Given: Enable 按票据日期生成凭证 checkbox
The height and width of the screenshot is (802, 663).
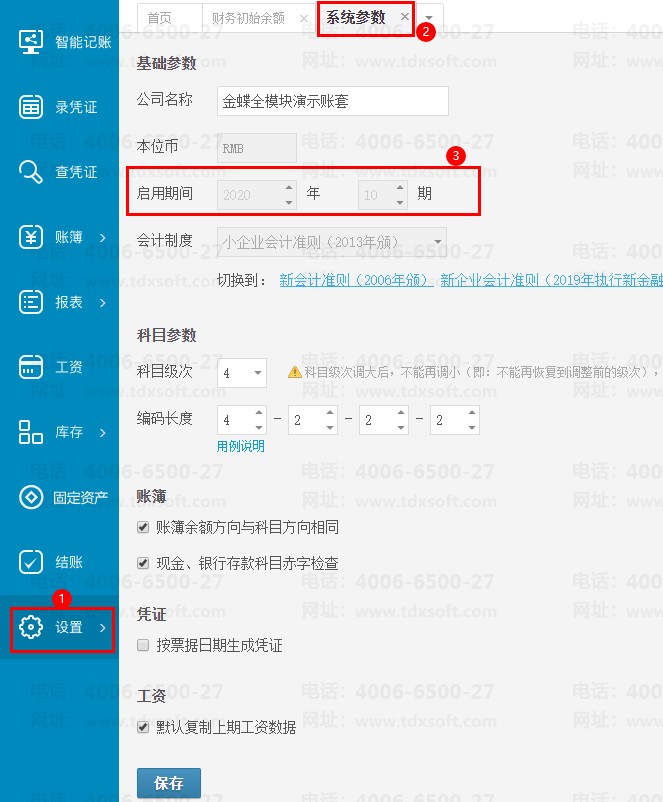Looking at the screenshot, I should (x=143, y=646).
